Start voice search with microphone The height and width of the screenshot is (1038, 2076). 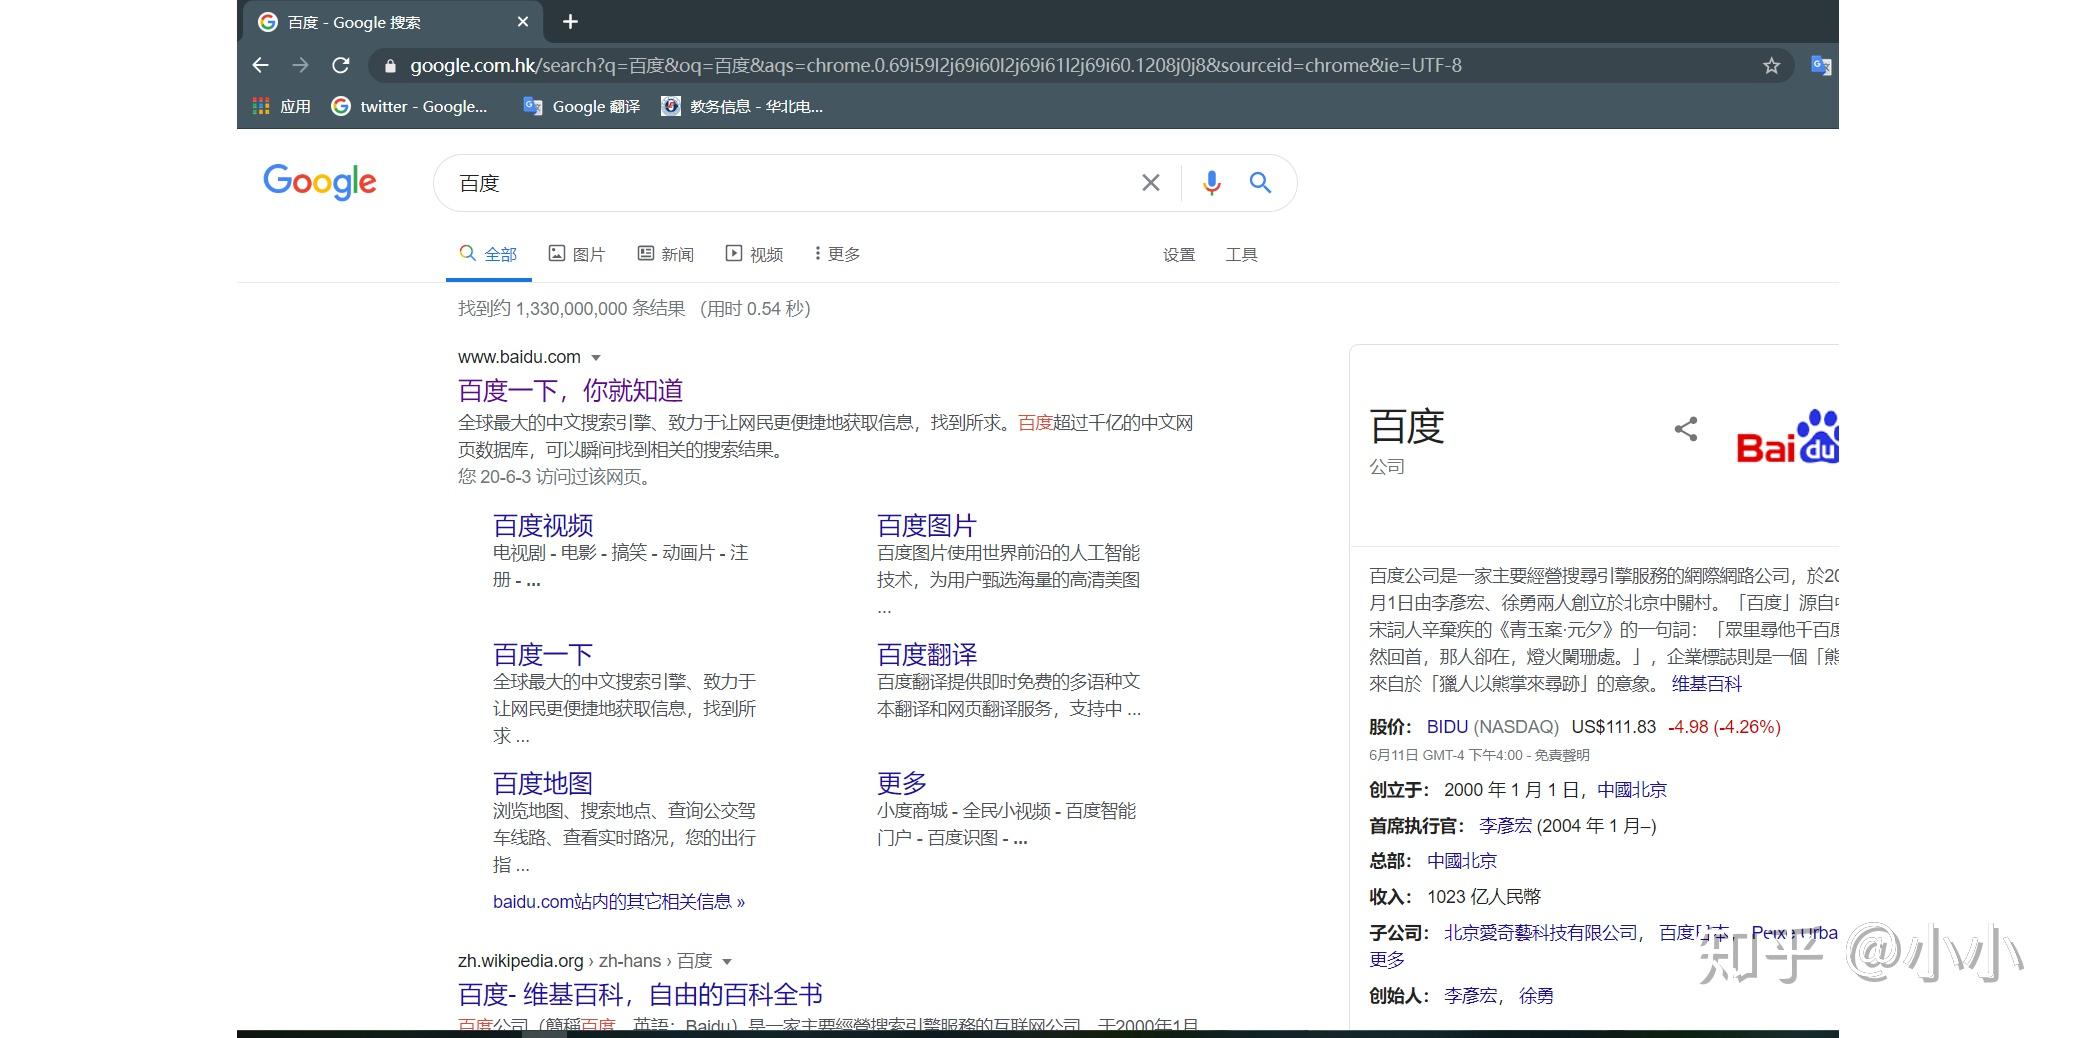click(x=1211, y=183)
